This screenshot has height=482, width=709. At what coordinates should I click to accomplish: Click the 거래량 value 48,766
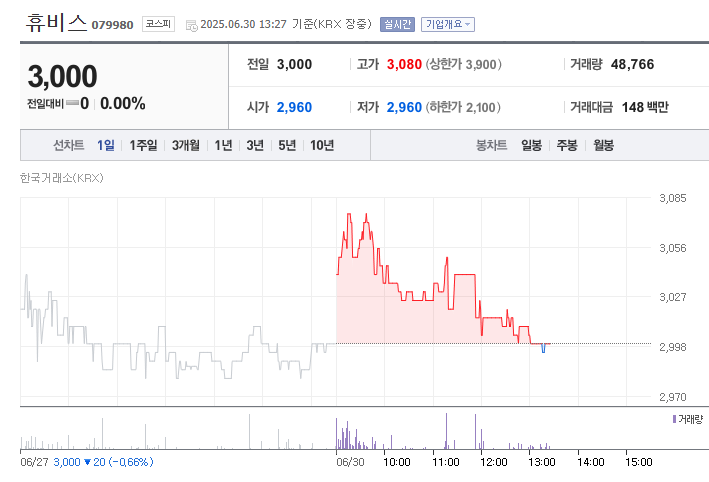pos(633,64)
